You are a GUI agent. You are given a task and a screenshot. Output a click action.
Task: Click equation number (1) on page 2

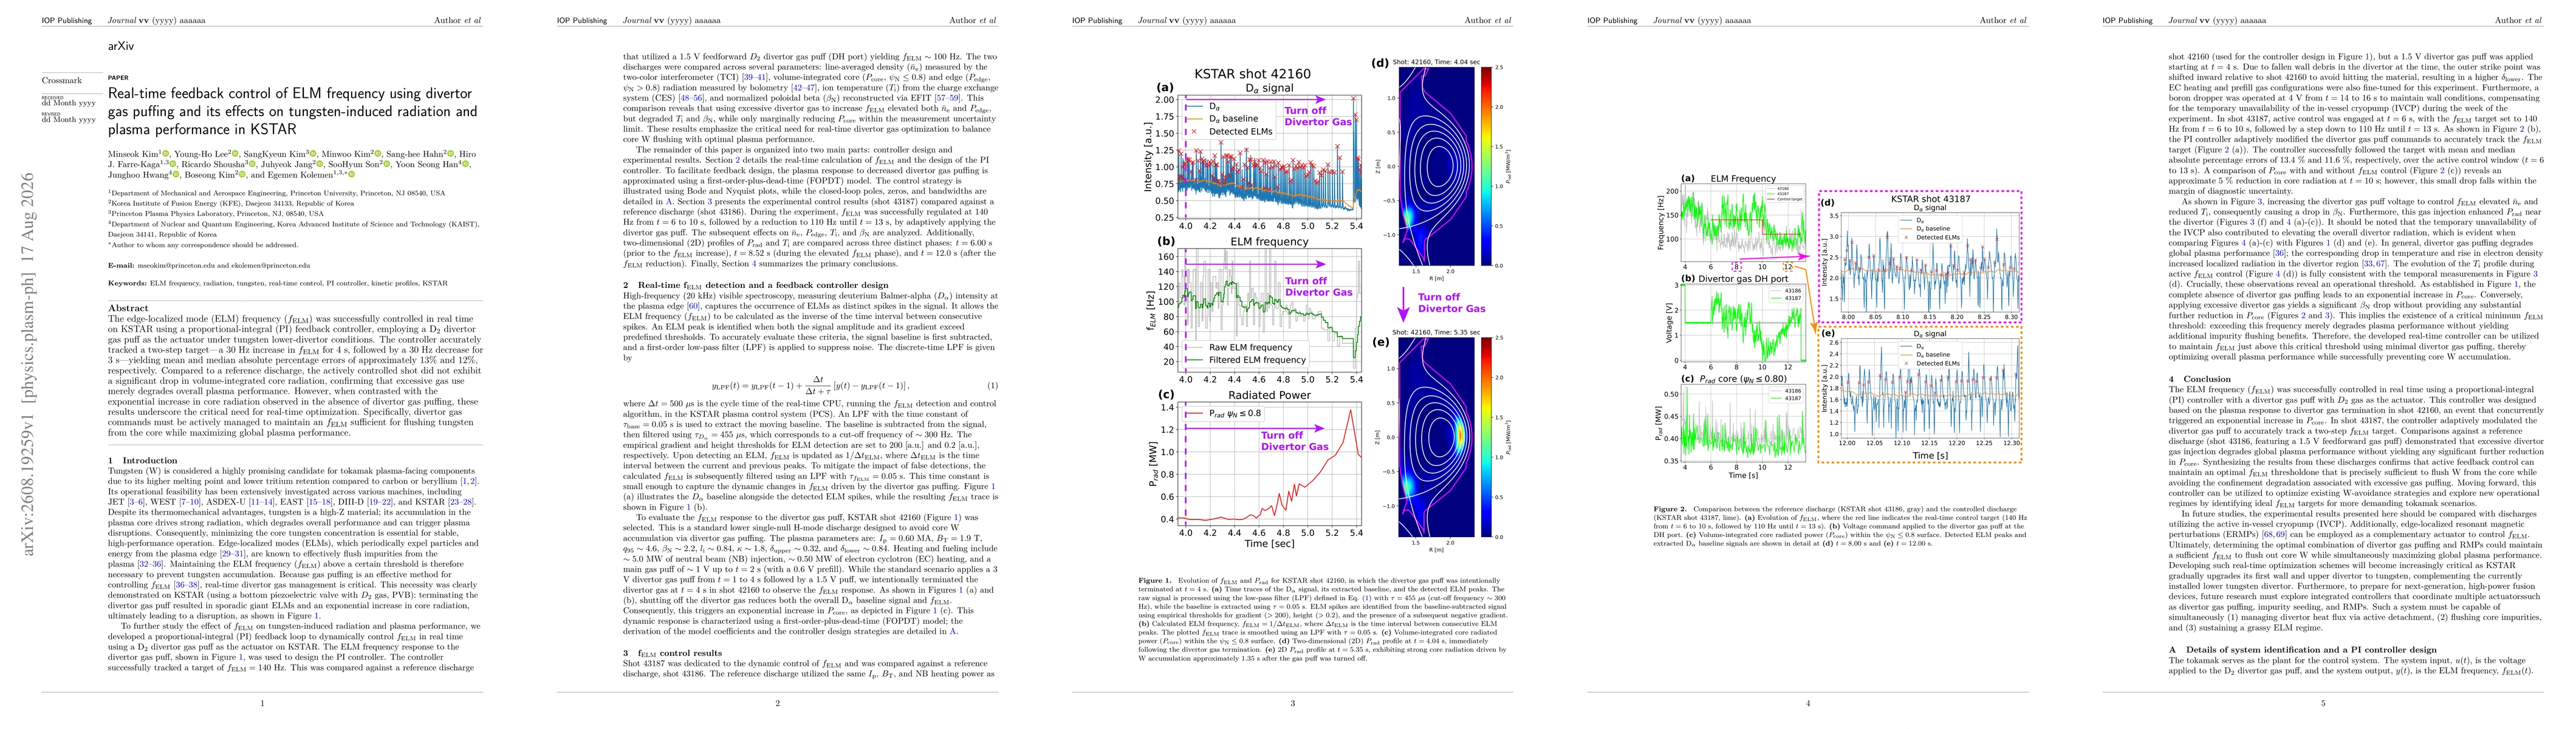point(992,385)
